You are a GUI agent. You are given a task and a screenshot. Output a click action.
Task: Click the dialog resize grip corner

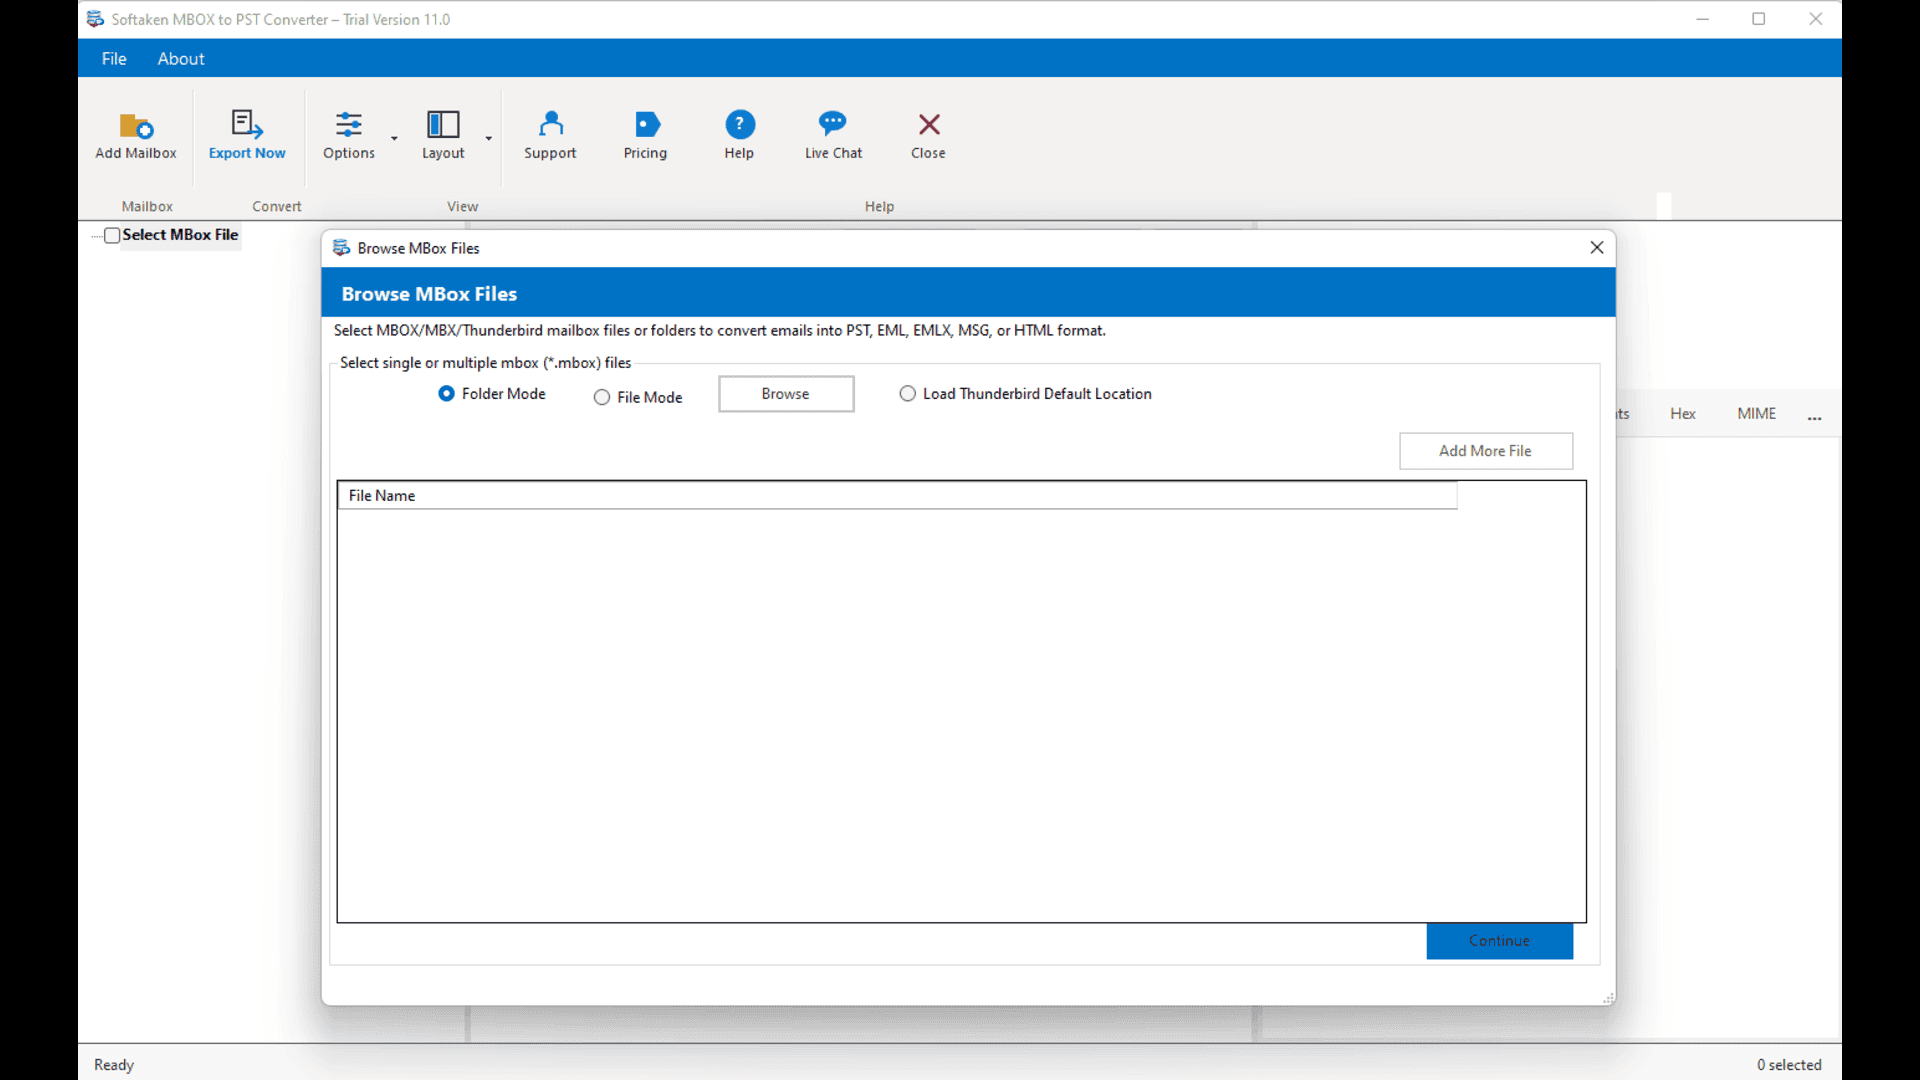click(x=1608, y=998)
